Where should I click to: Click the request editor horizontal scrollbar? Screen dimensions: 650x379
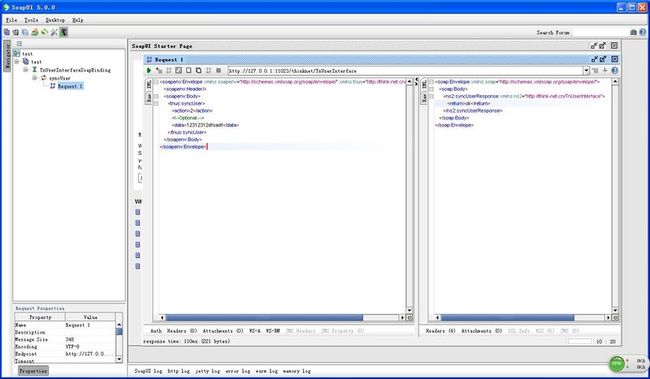pos(264,318)
